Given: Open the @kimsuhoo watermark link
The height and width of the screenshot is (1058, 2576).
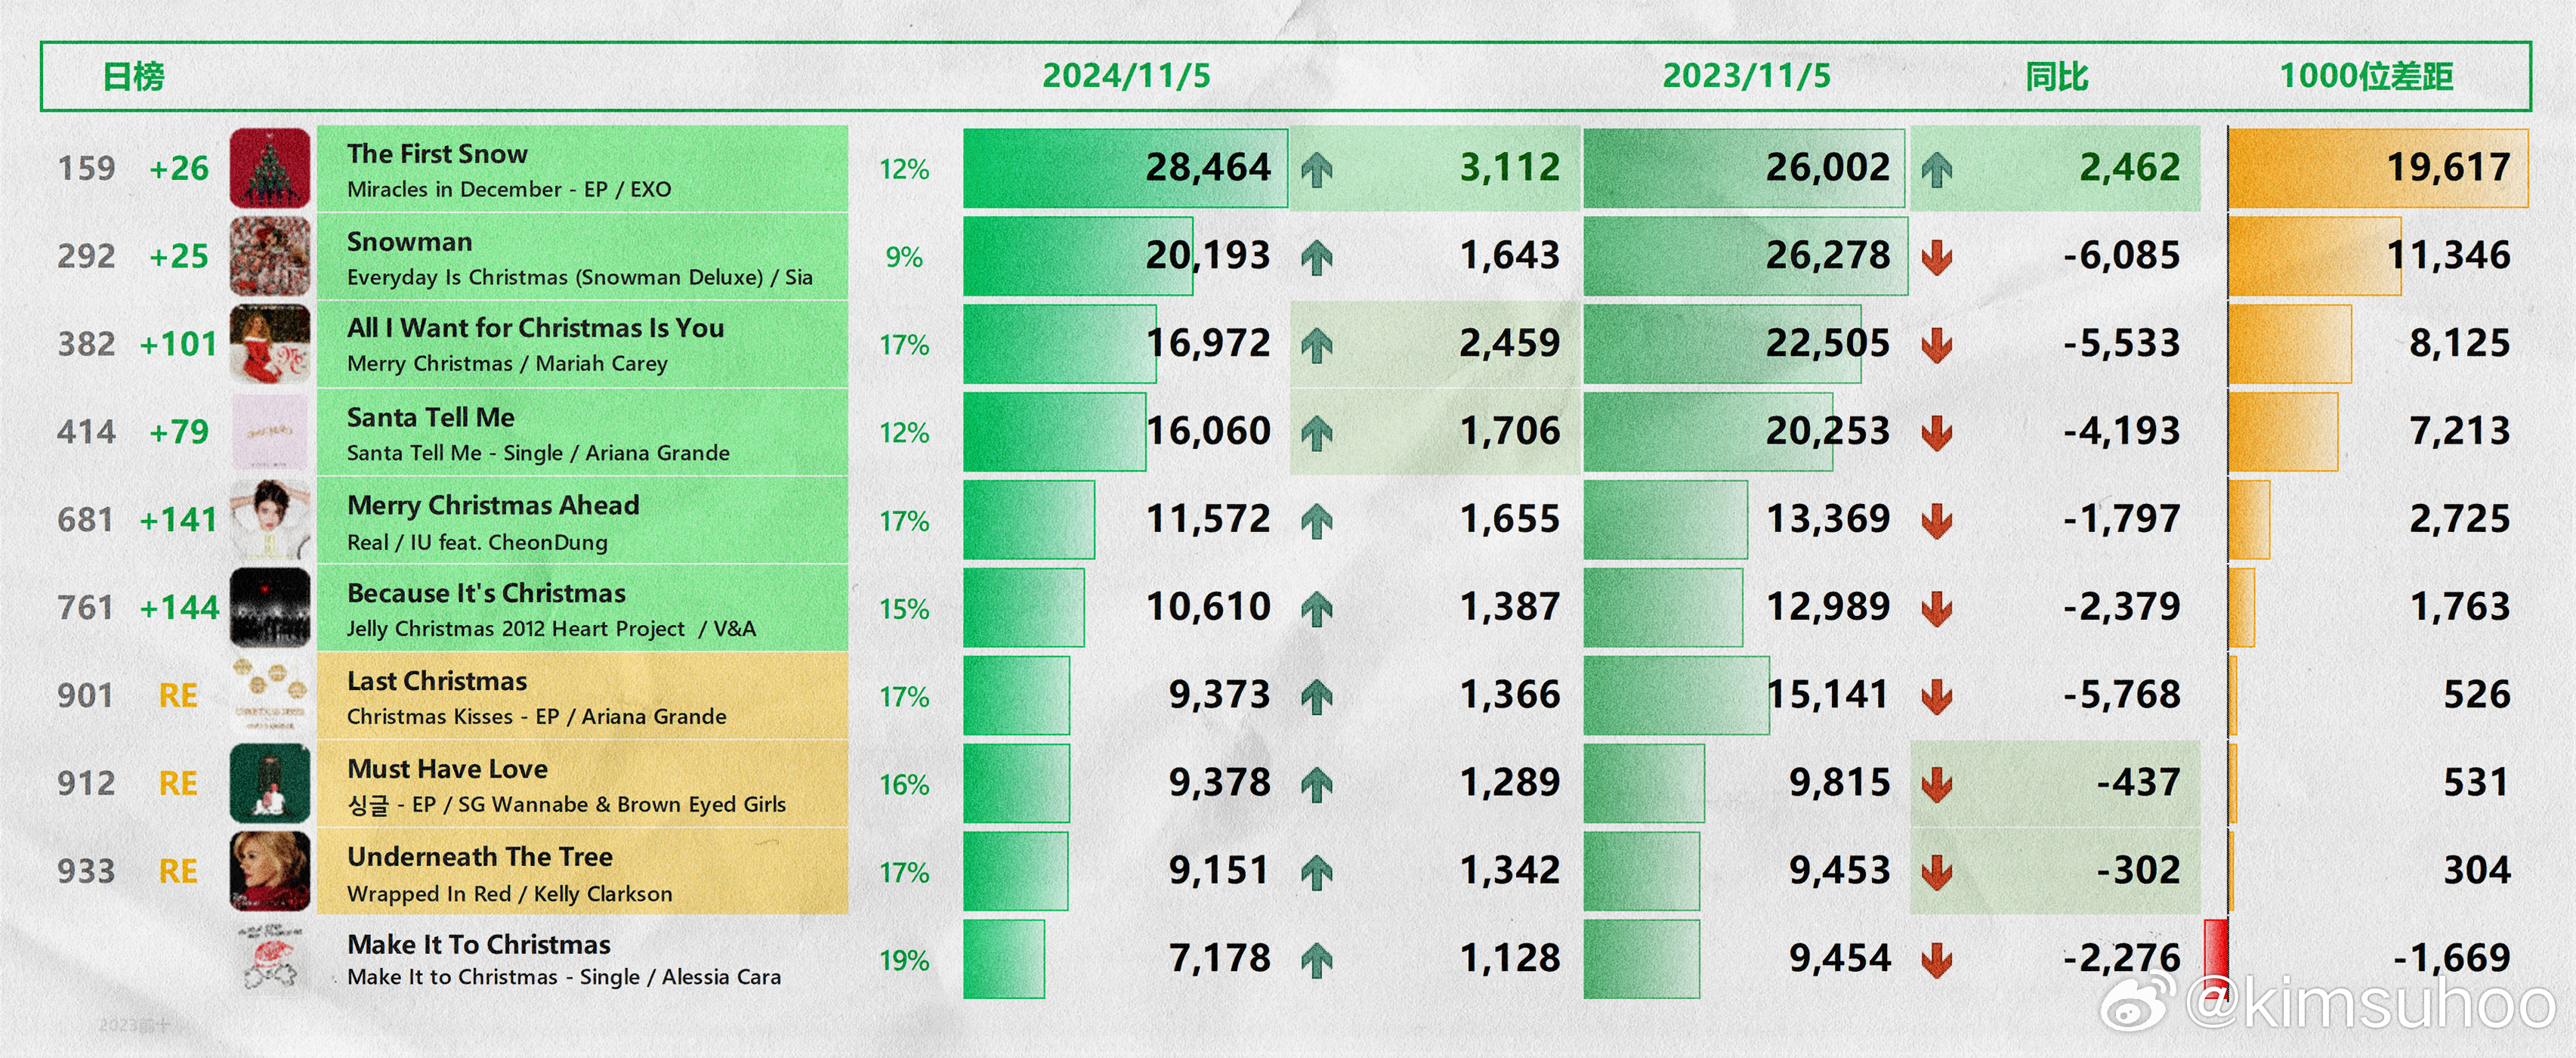Looking at the screenshot, I should pos(2369,1003).
